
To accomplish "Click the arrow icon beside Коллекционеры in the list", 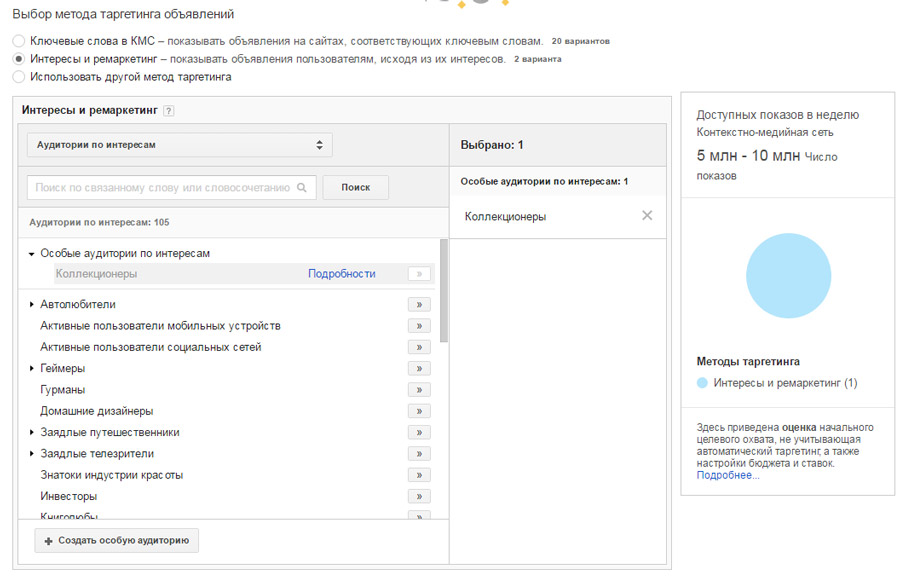I will pyautogui.click(x=420, y=273).
